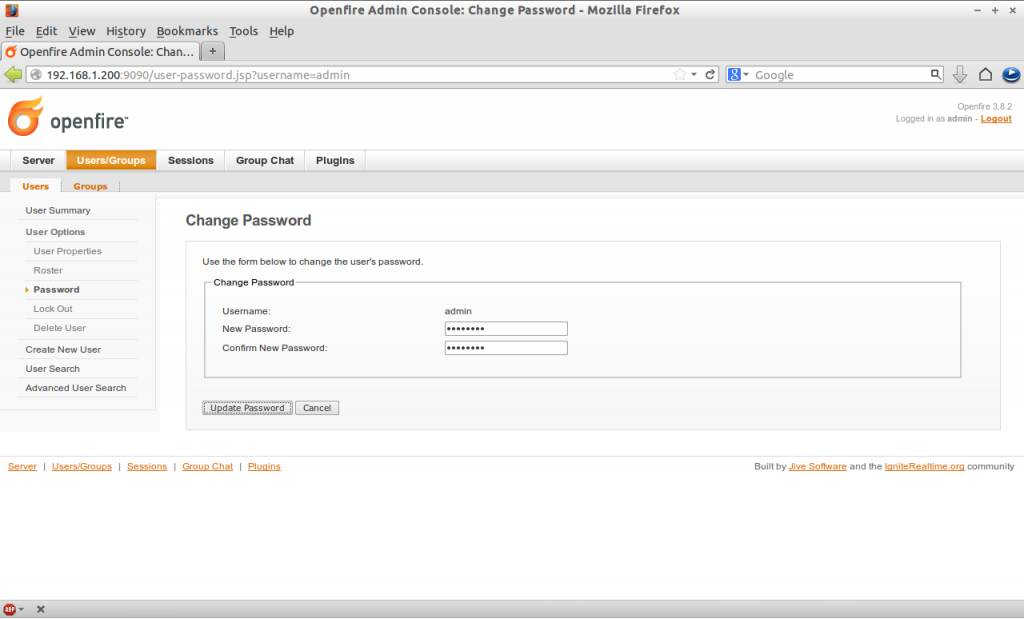Reload the page with the refresh icon

pyautogui.click(x=710, y=74)
